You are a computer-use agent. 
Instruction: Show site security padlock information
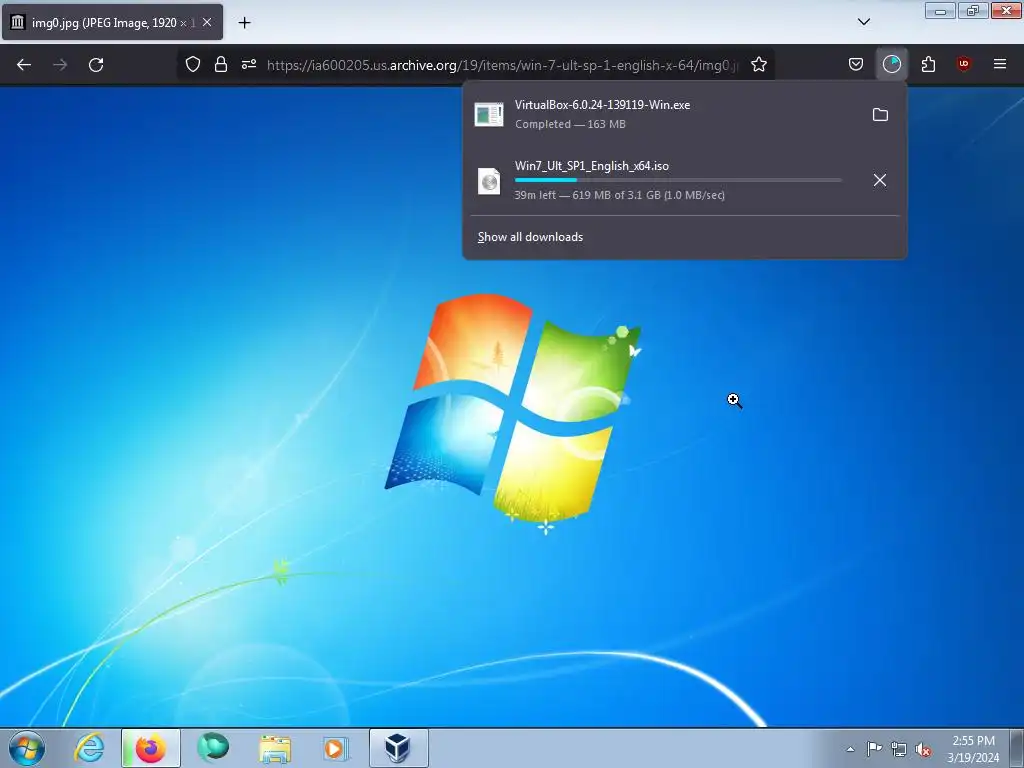[x=221, y=64]
